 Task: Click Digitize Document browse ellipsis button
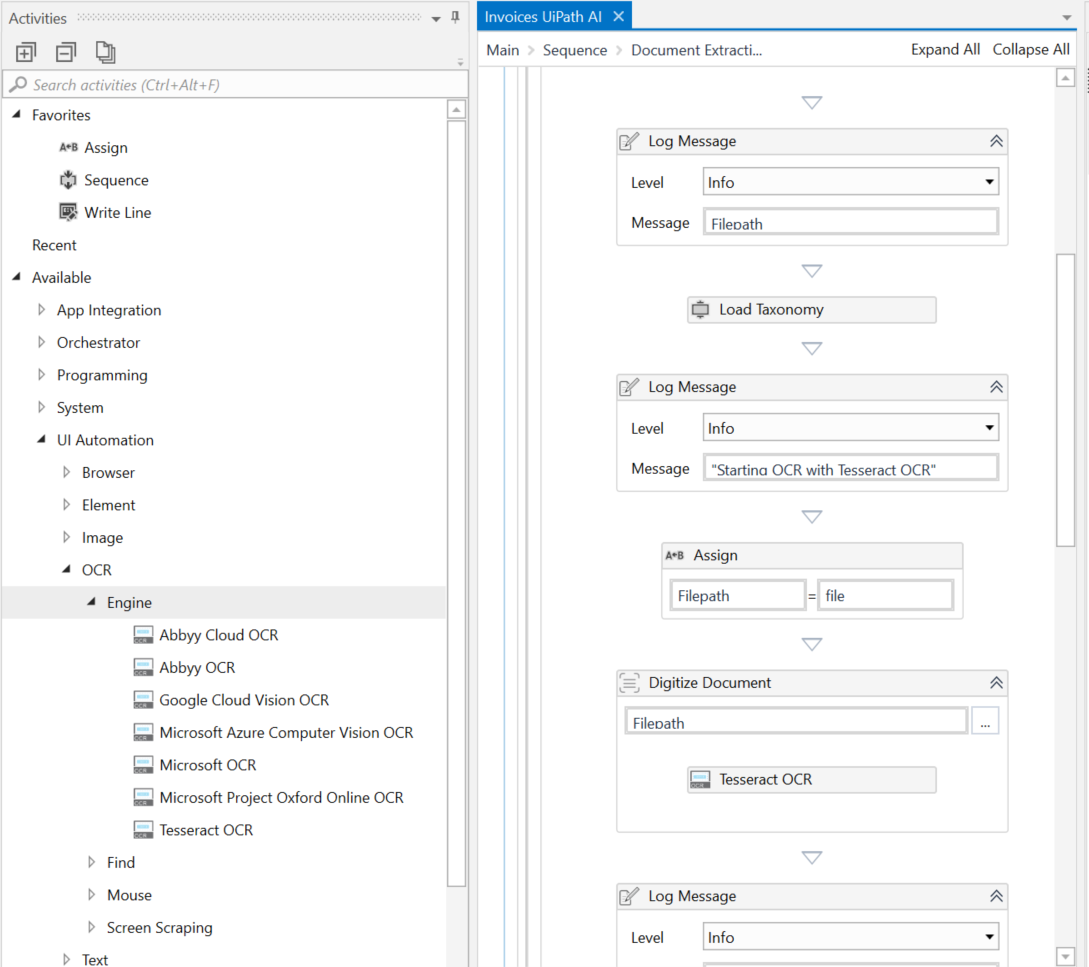985,721
